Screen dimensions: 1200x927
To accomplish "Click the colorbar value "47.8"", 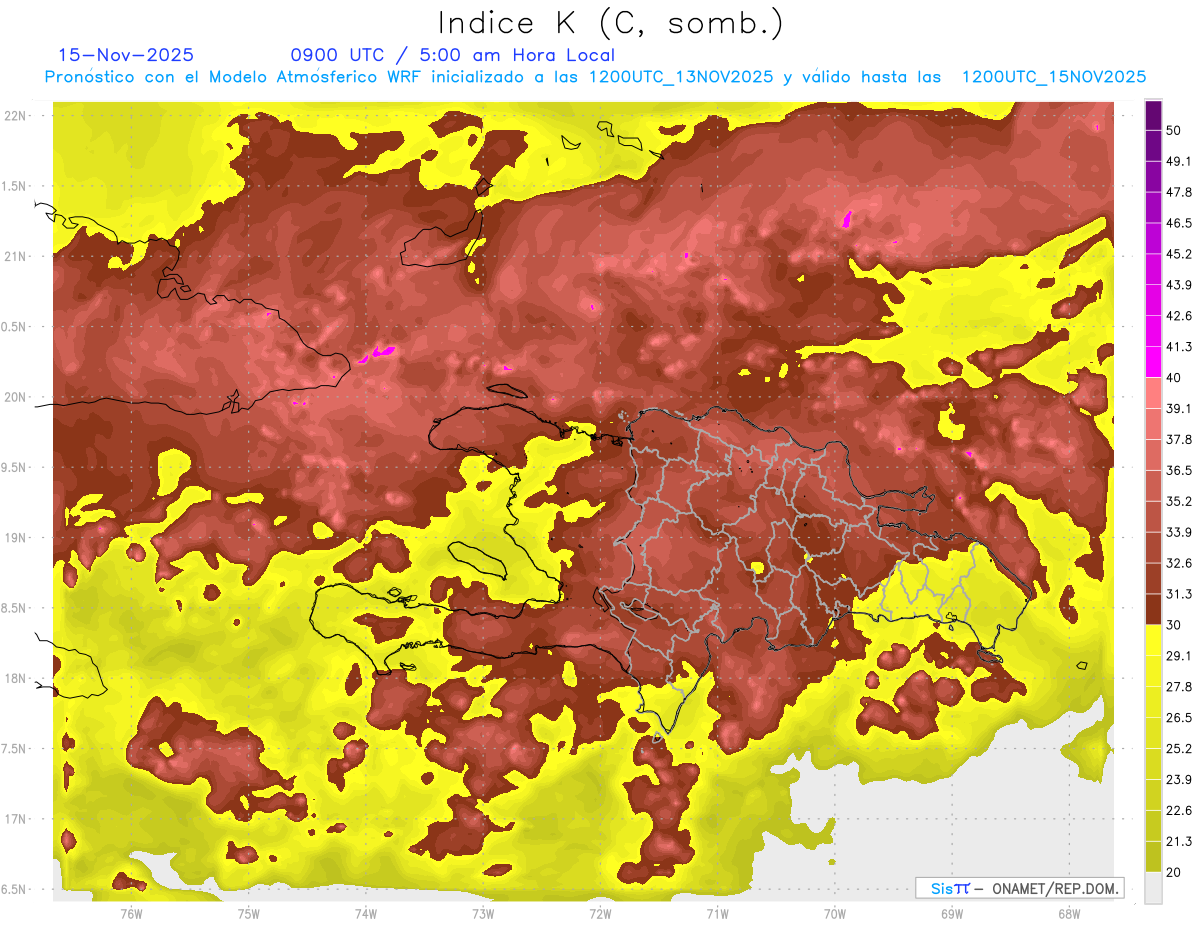I will click(x=1179, y=192).
